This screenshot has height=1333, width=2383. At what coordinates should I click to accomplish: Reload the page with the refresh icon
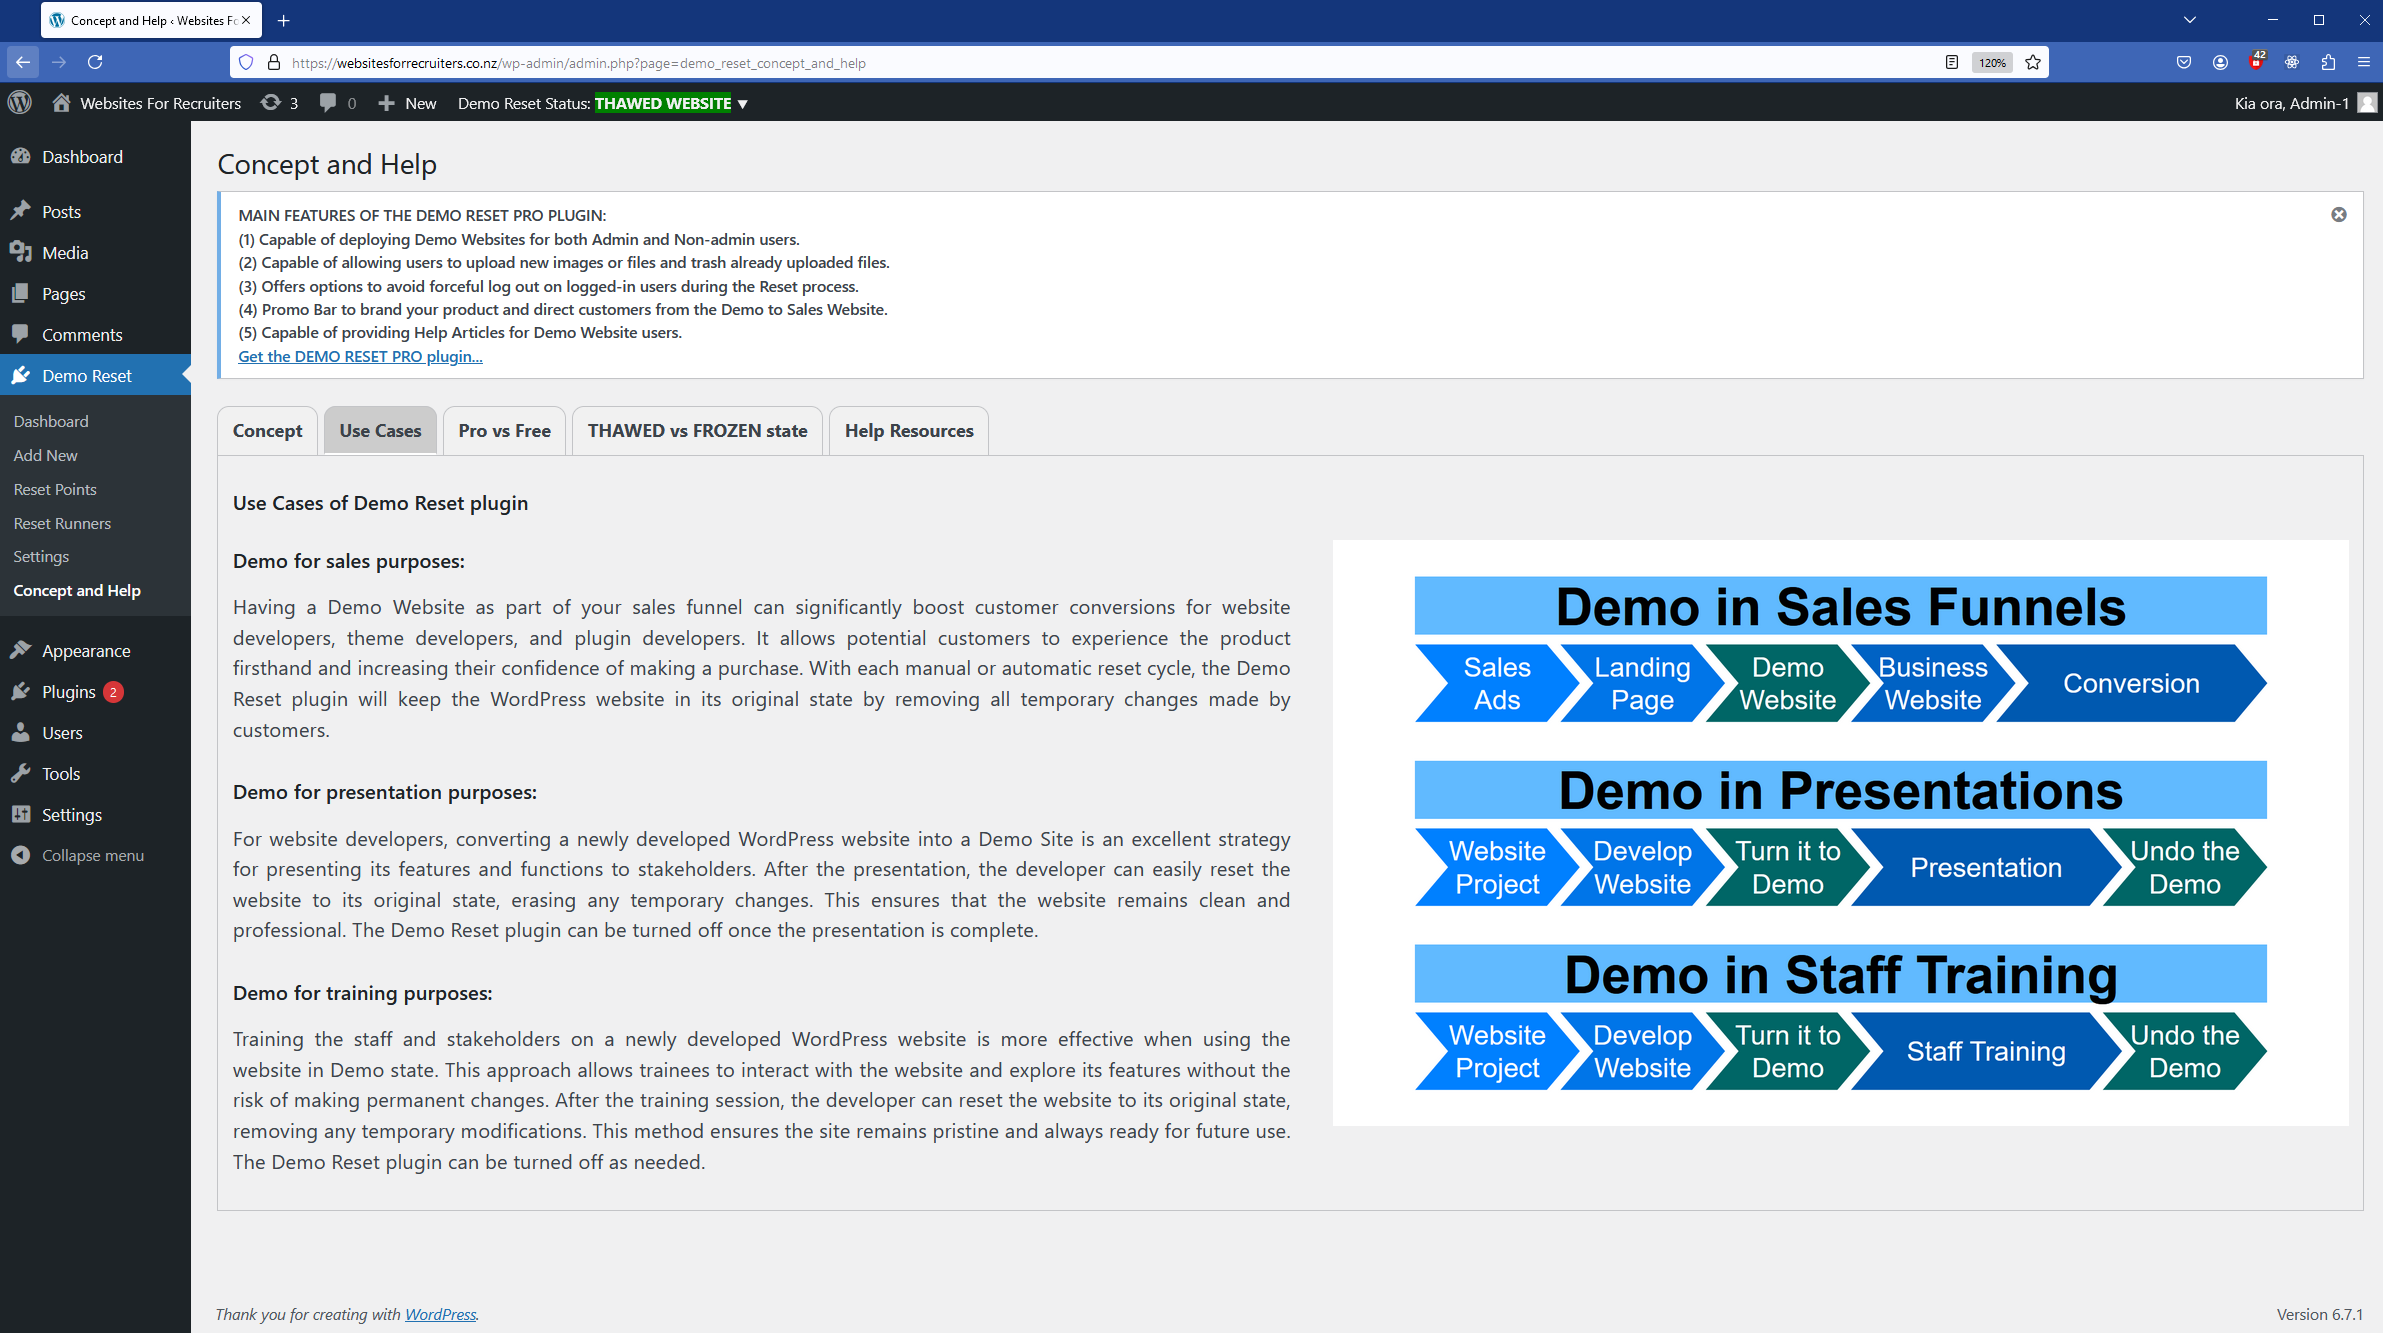tap(95, 62)
